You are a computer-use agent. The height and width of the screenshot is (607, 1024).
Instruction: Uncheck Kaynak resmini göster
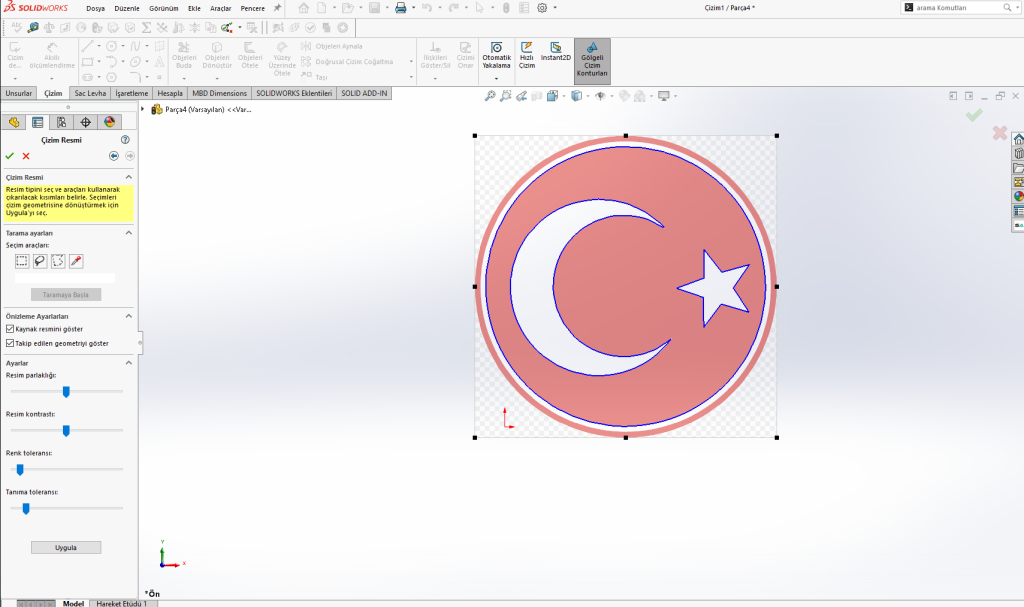tap(10, 329)
